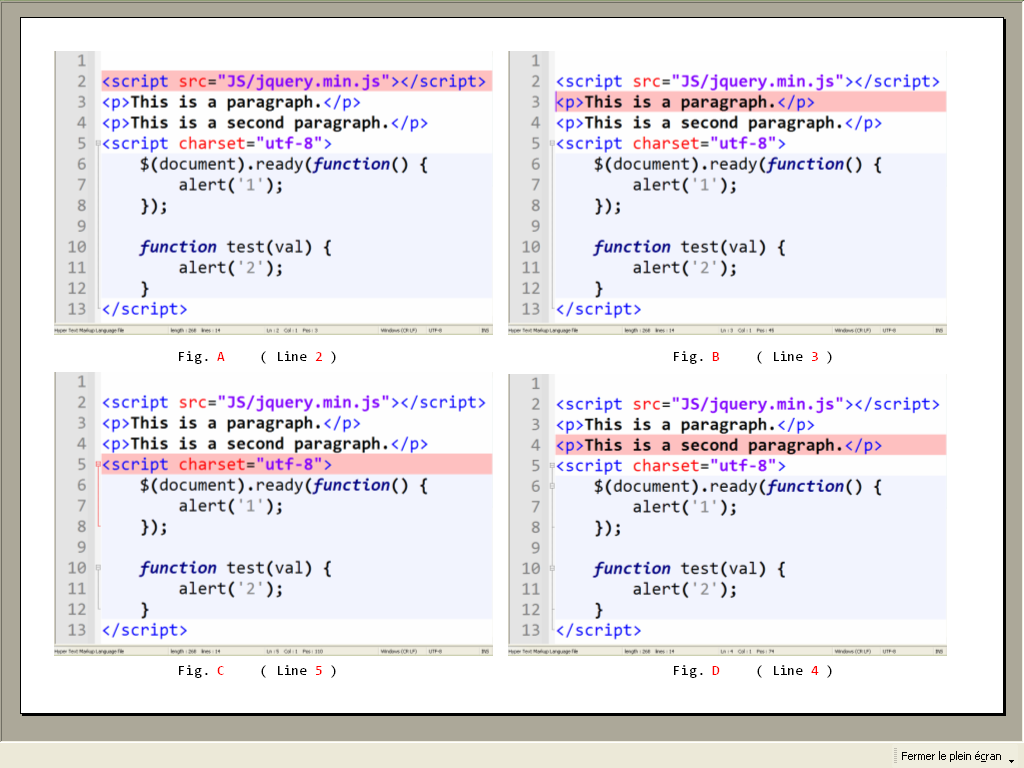This screenshot has height=768, width=1024.
Task: Click 'alert('2');' in Fig. A
Action: [x=231, y=268]
